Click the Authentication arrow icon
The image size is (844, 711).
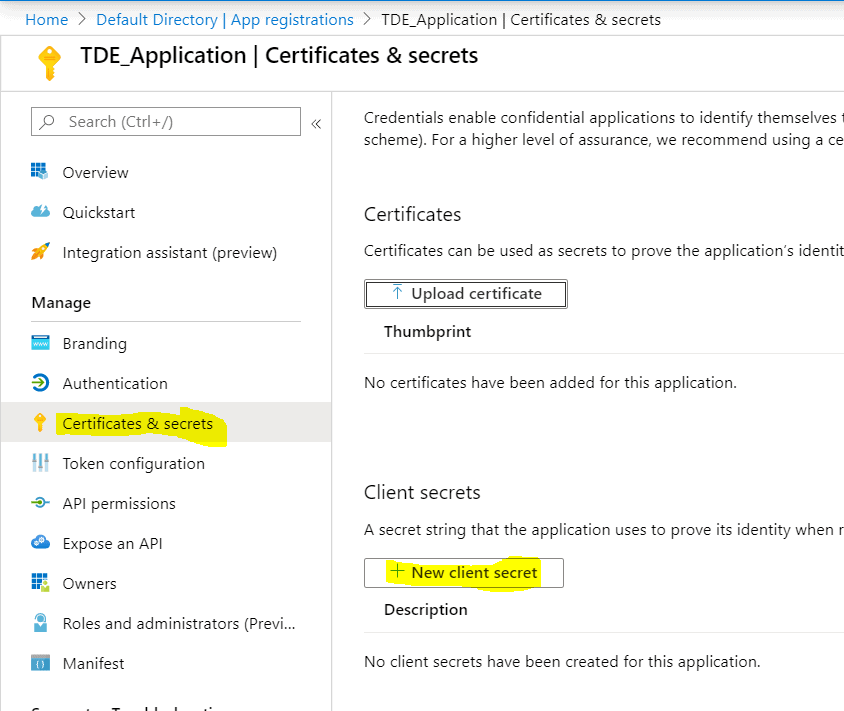coord(40,383)
